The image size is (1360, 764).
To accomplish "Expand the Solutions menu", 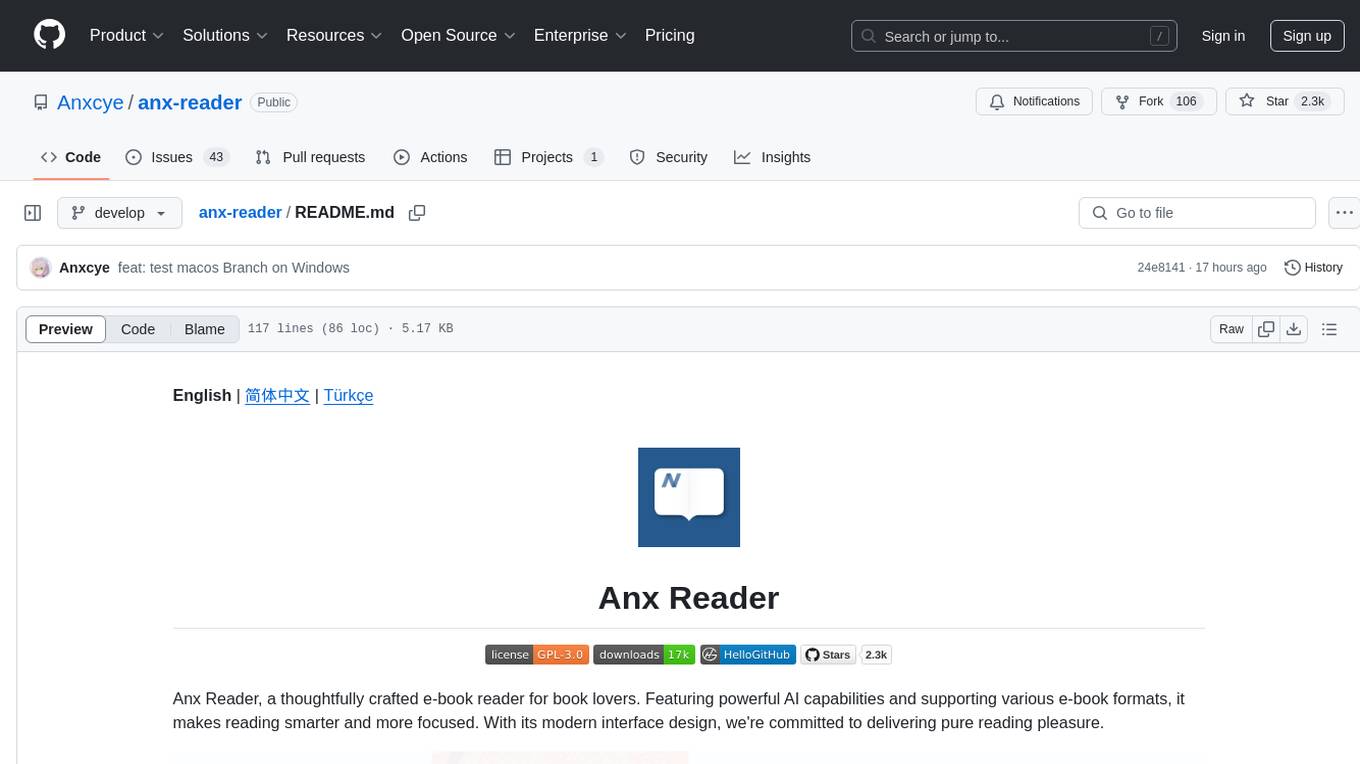I will pyautogui.click(x=225, y=35).
